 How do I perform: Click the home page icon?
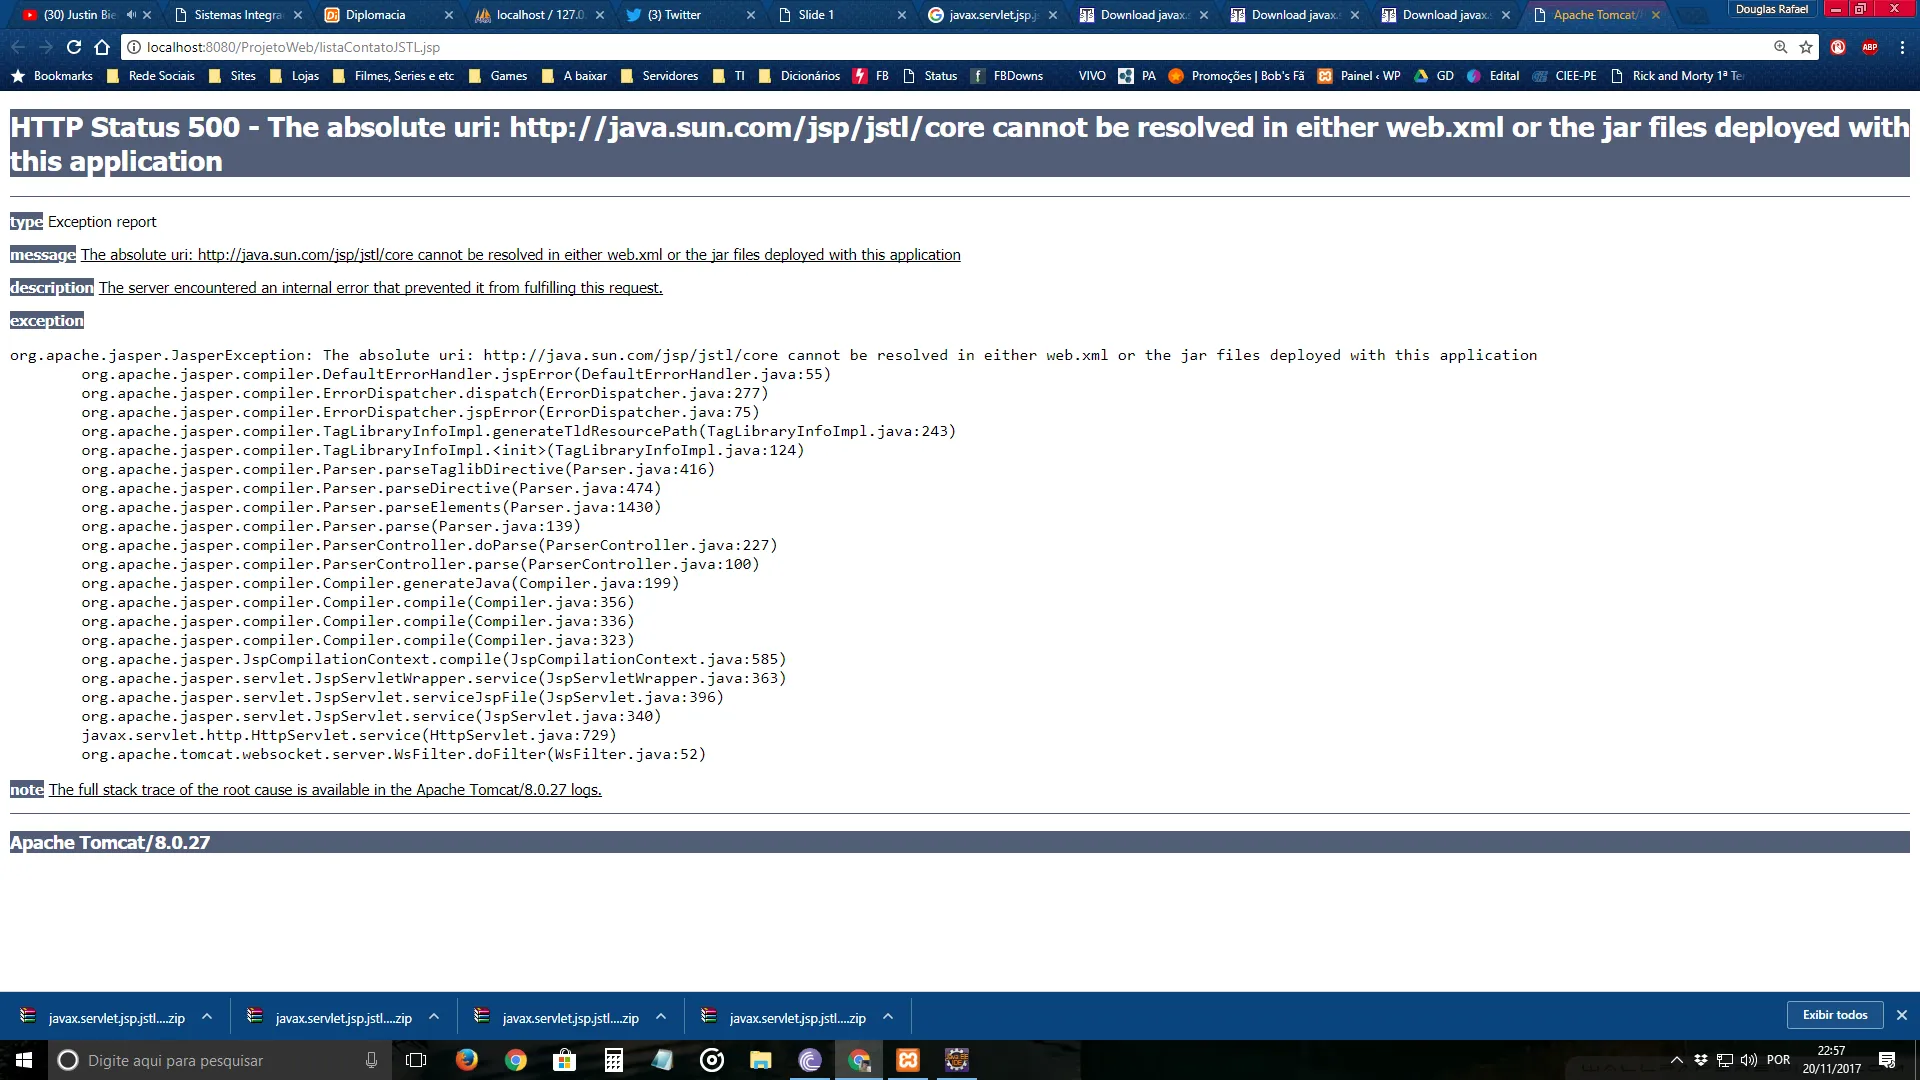[x=102, y=47]
